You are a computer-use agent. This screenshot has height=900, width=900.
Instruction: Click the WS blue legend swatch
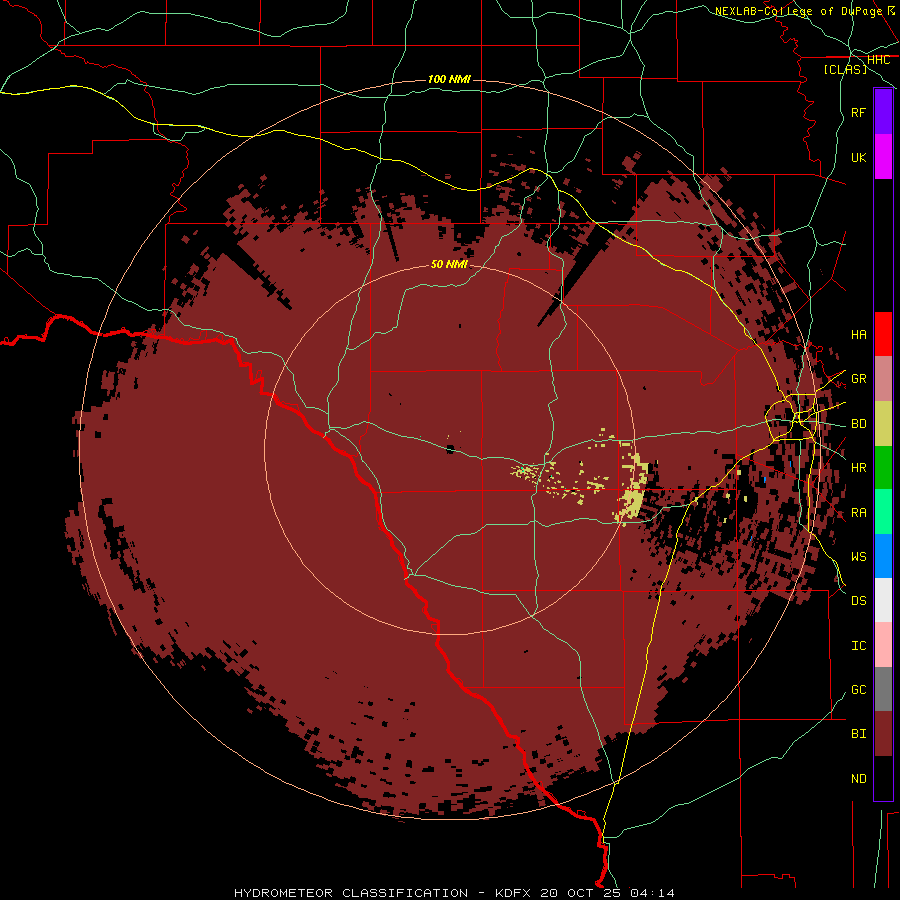883,556
